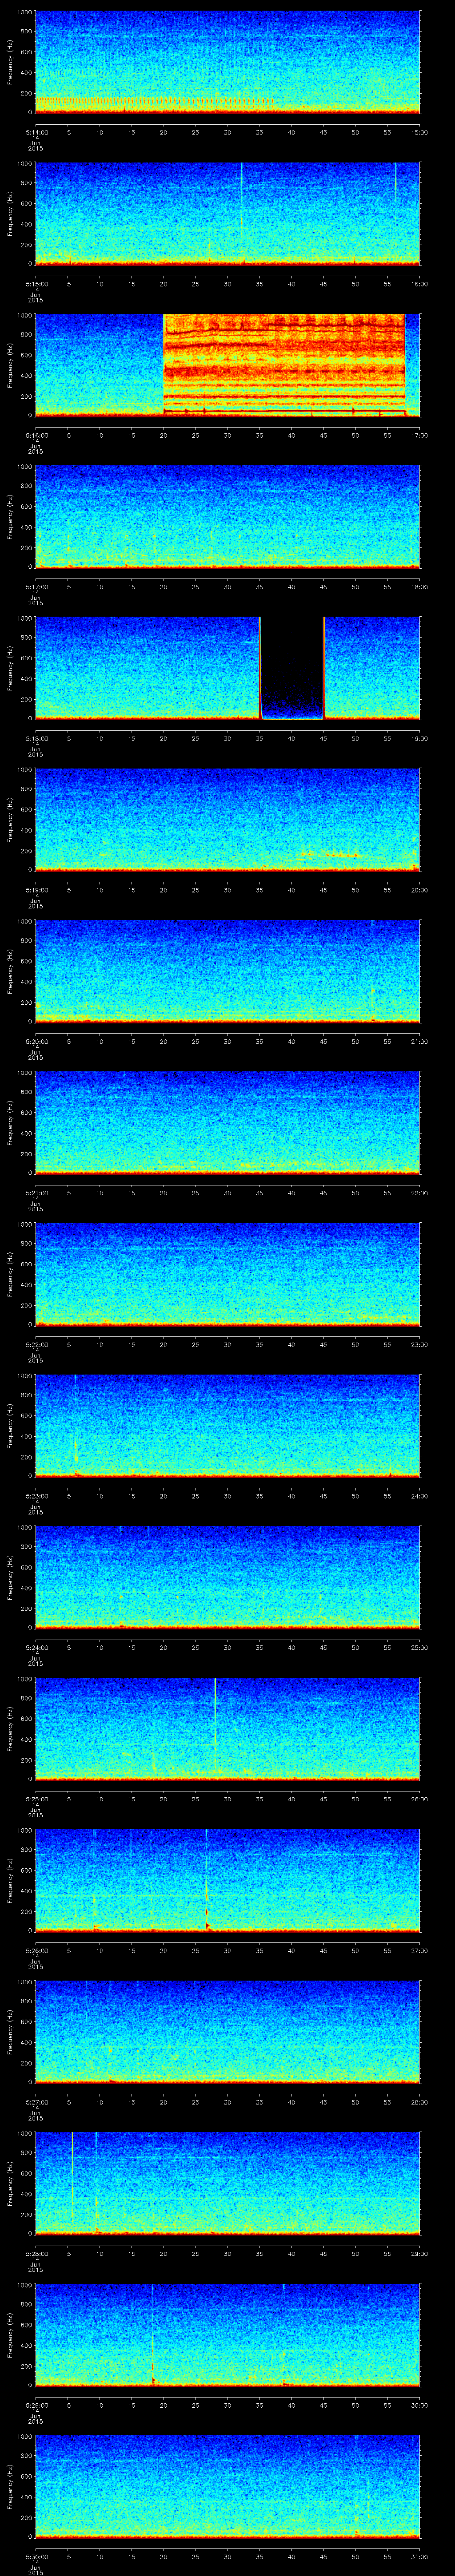Click 'Frequency (Hz)' axis title of the 5:14:00 panel
The image size is (455, 2576).
pos(10,62)
